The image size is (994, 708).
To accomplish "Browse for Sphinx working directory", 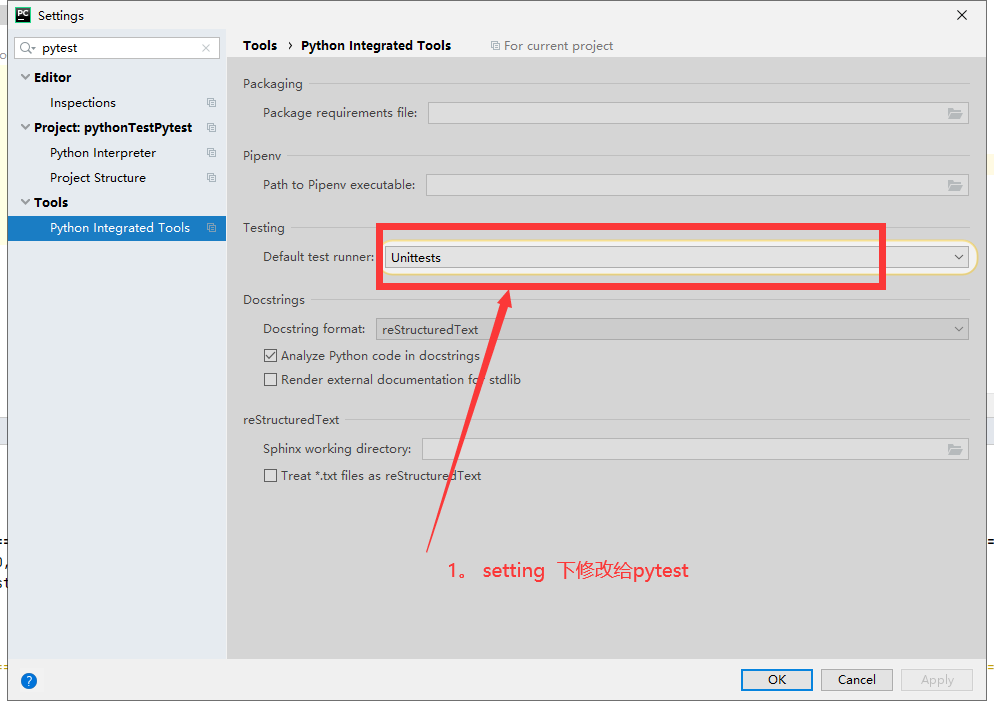I will 955,449.
